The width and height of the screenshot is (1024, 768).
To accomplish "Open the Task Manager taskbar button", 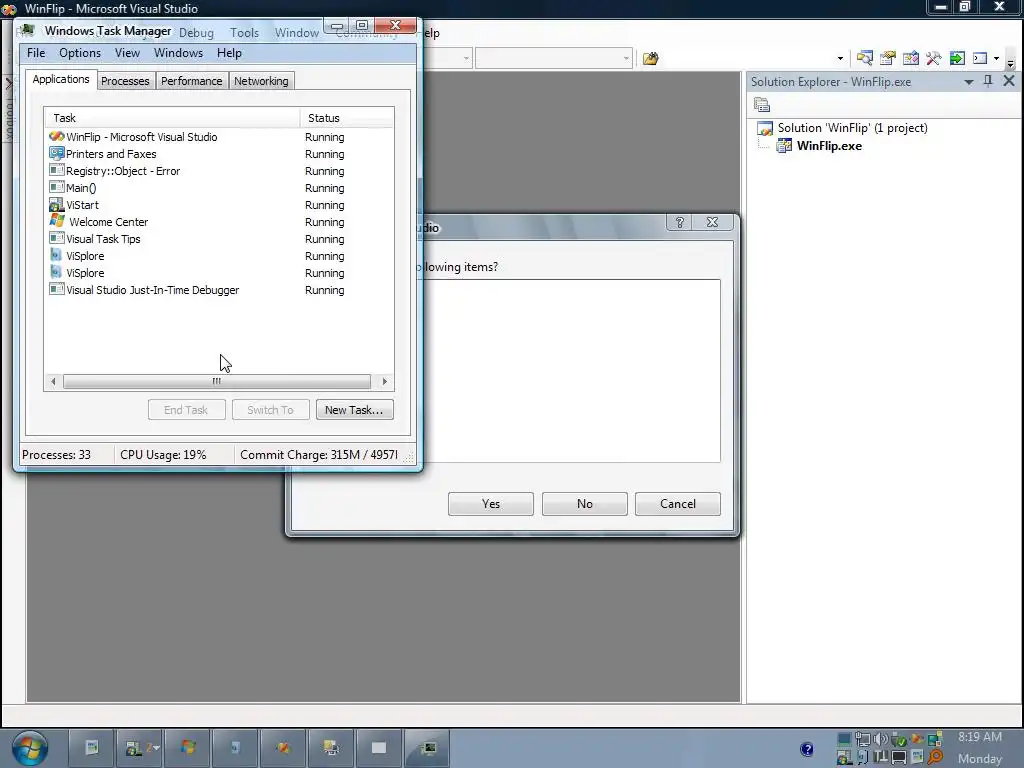I will (x=428, y=748).
